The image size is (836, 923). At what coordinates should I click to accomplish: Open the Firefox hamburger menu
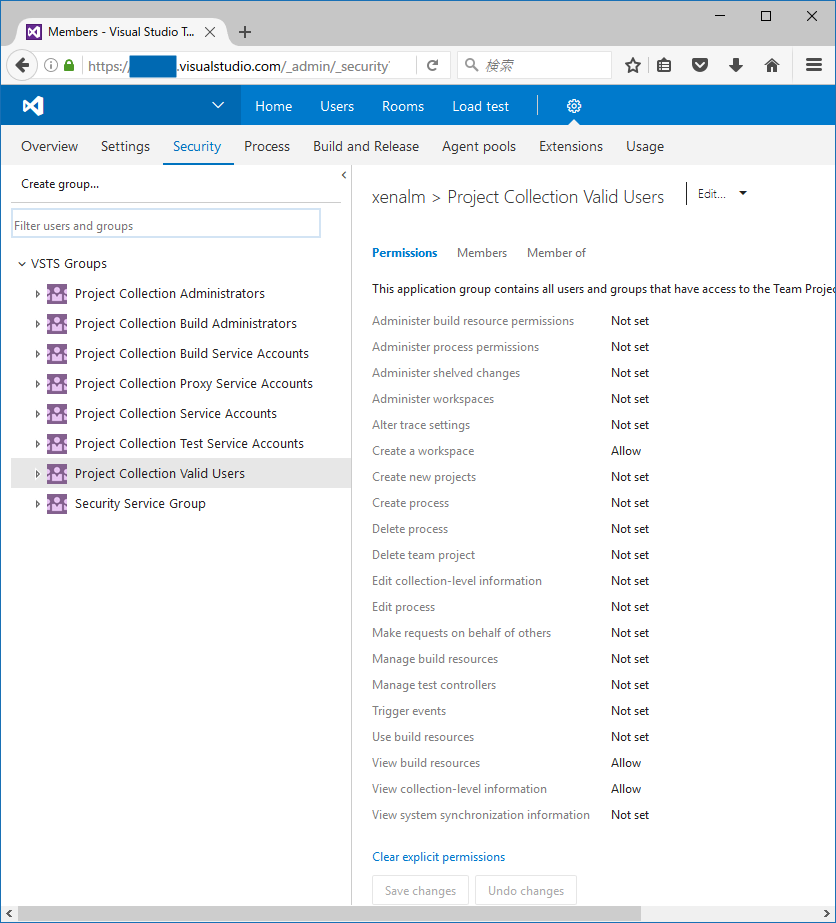point(814,65)
